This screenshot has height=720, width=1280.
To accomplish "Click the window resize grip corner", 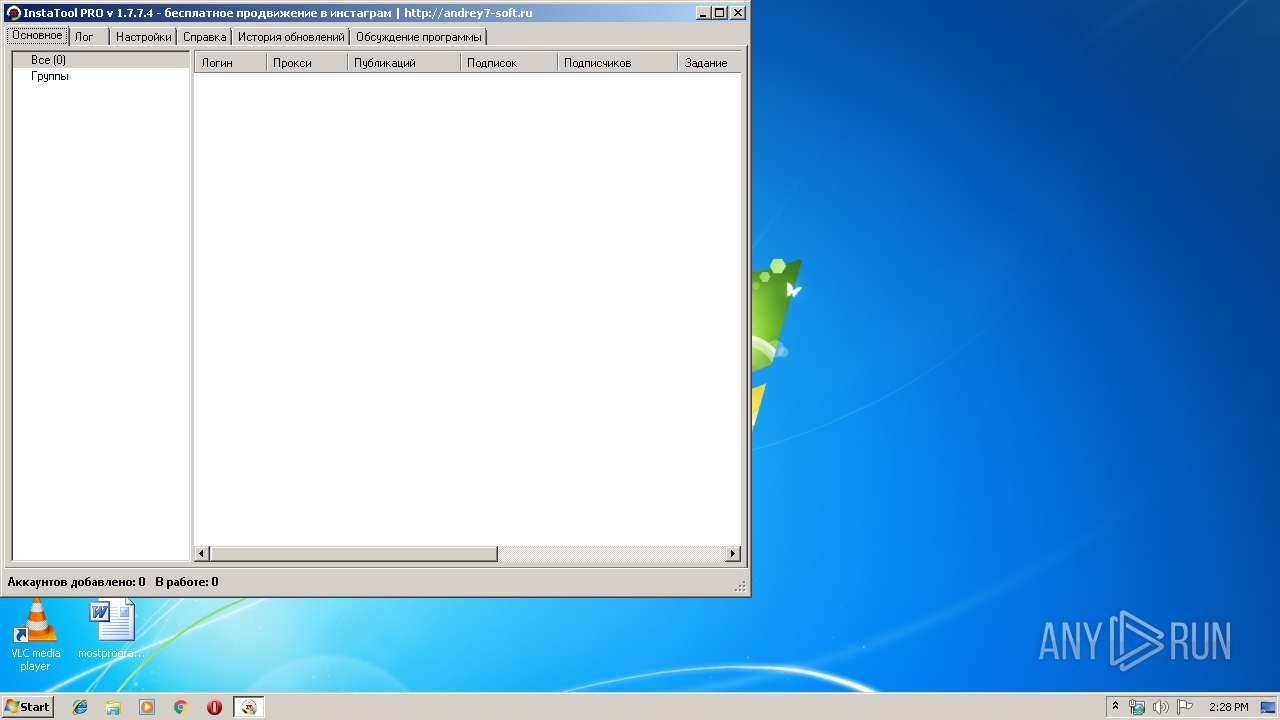I will [740, 586].
